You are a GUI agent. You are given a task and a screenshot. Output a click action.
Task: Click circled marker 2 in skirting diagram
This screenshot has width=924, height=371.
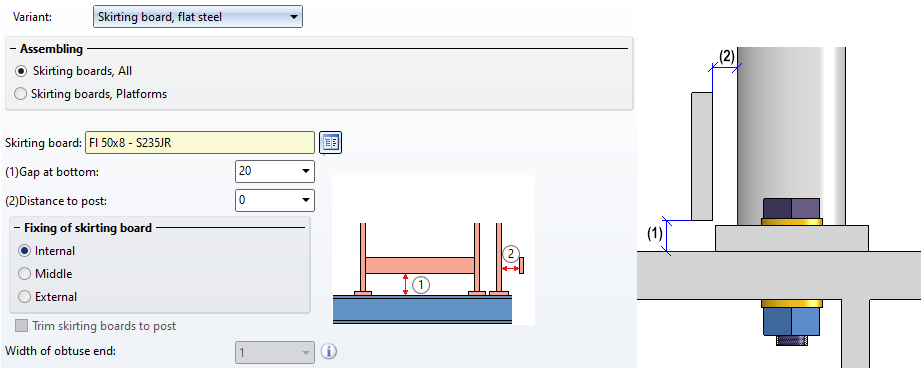pyautogui.click(x=510, y=254)
